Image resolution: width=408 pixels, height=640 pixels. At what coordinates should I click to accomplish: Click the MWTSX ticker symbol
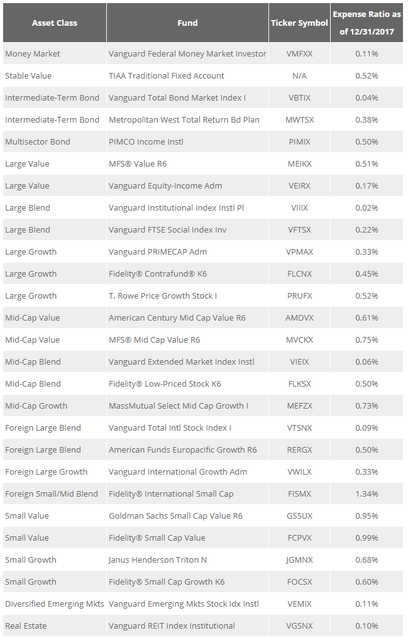tap(299, 120)
